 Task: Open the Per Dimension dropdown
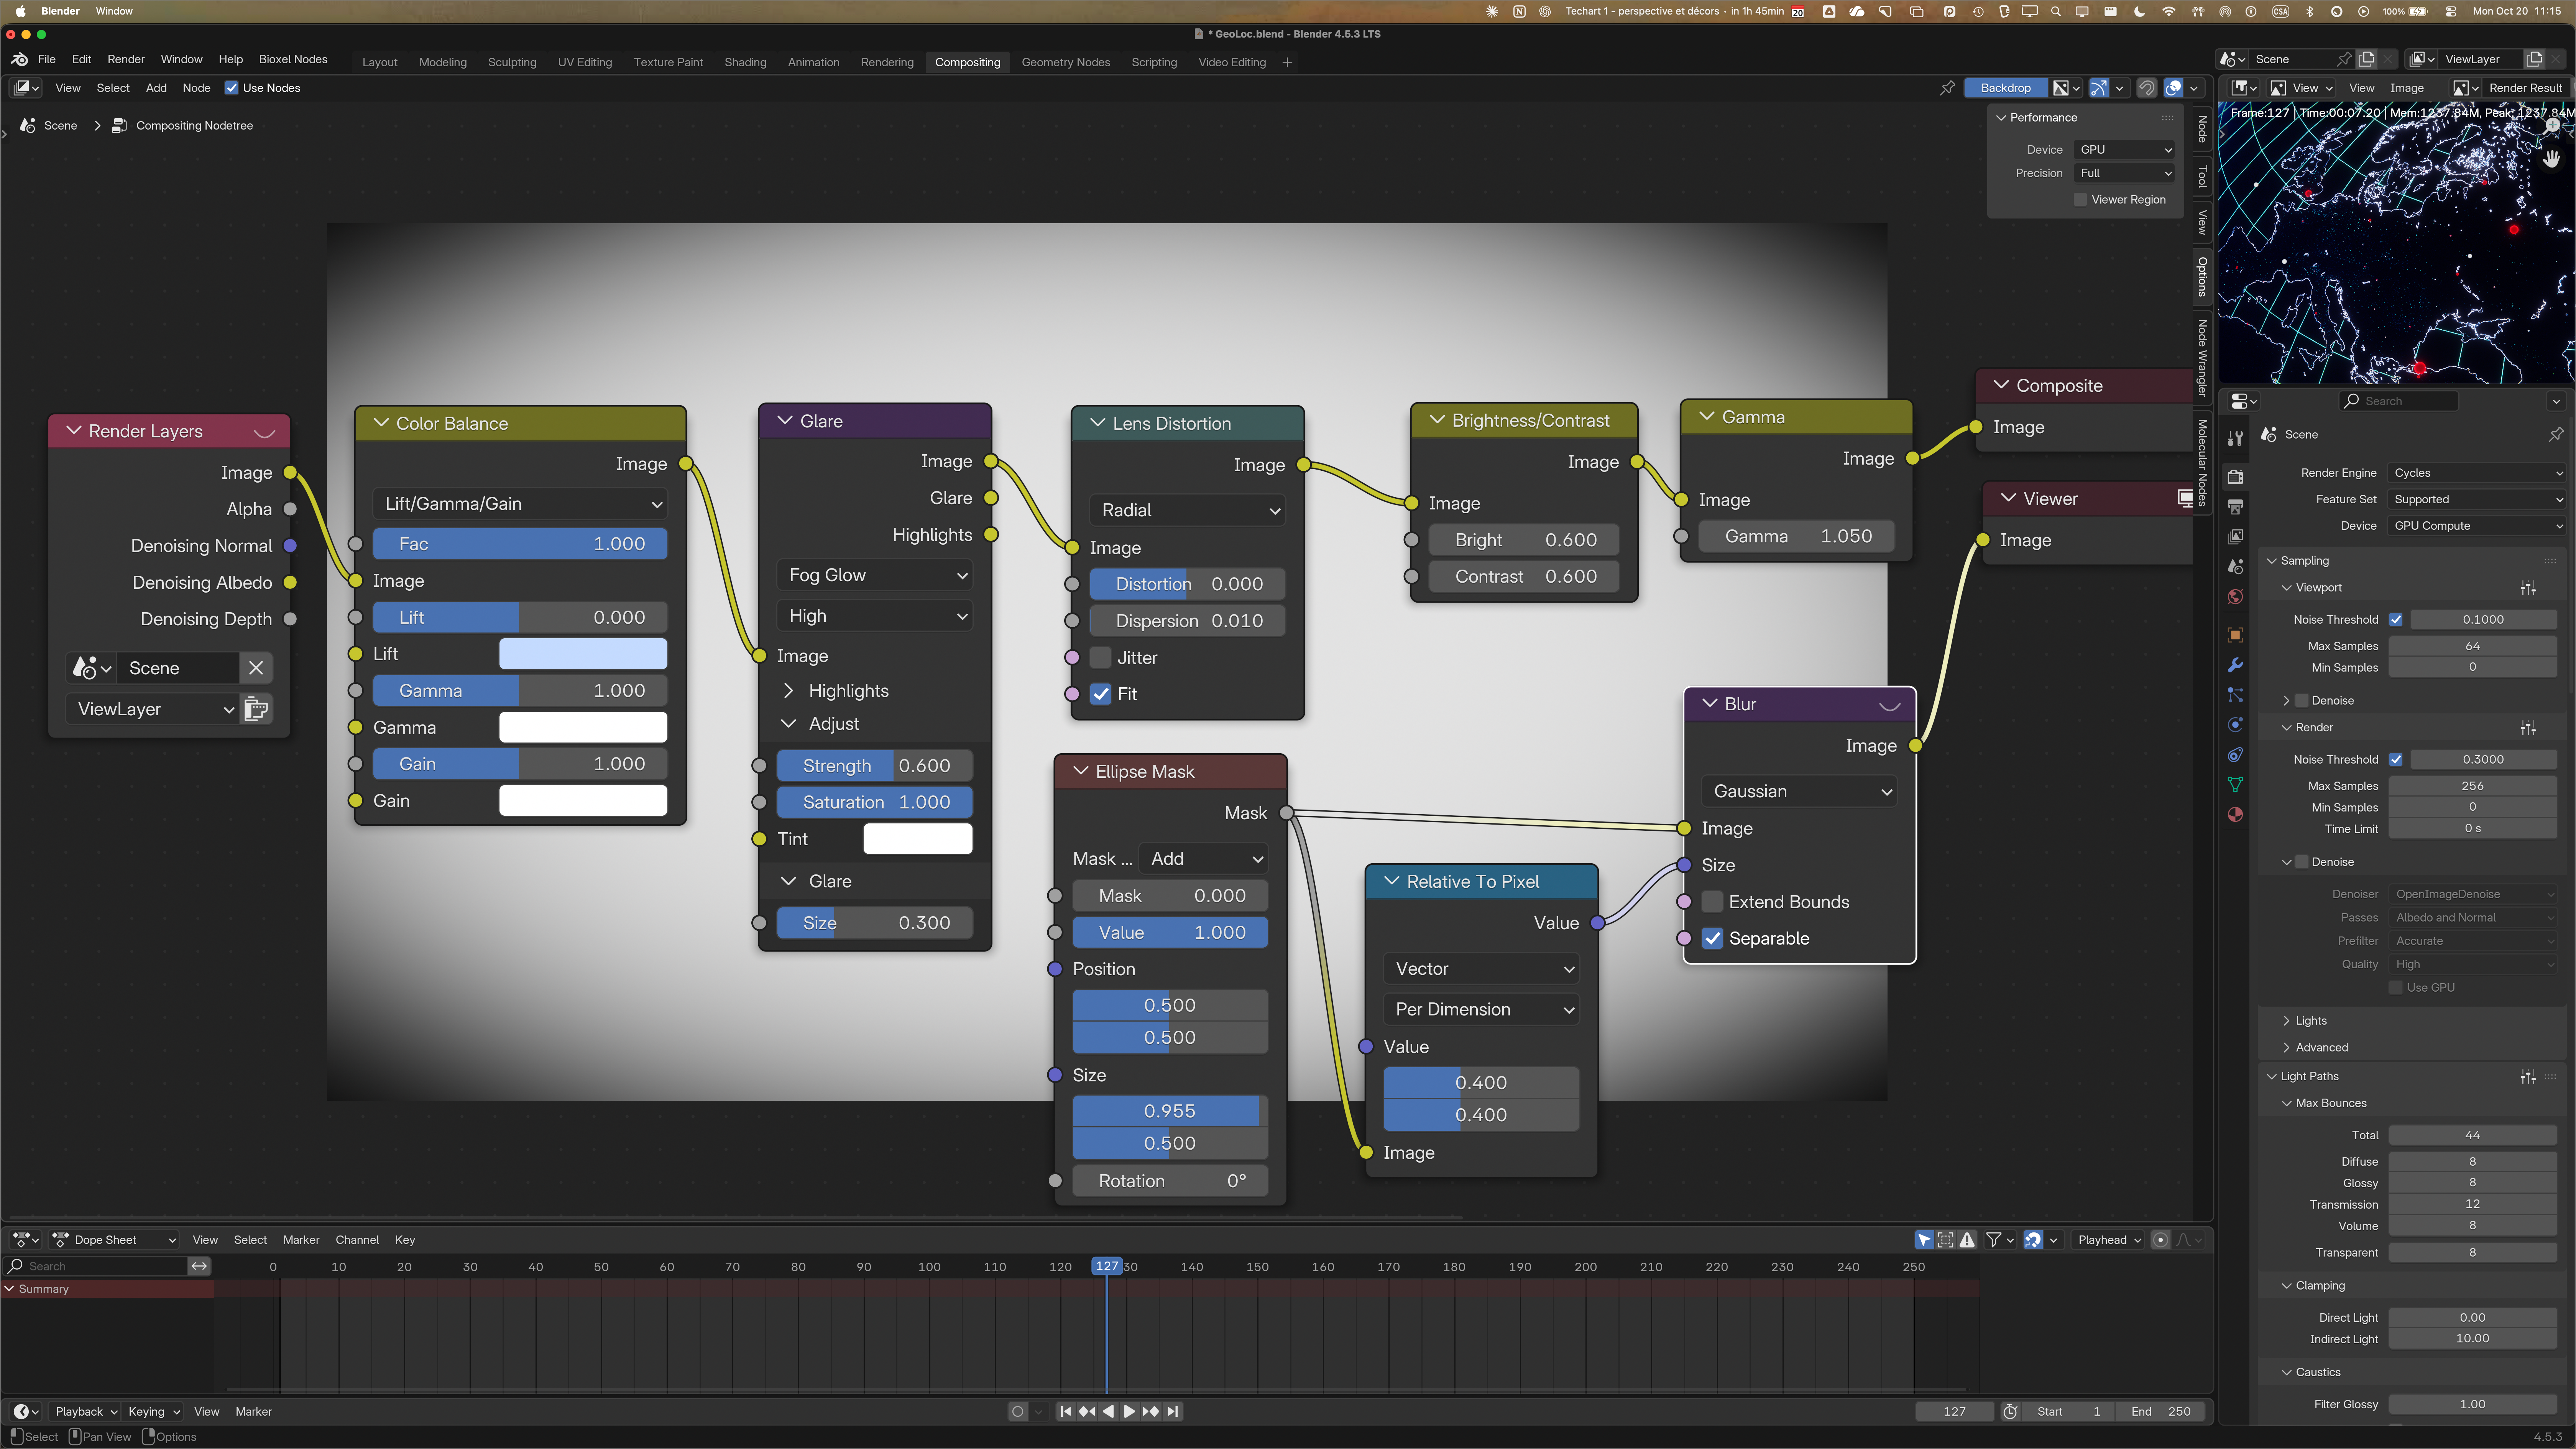[1482, 1010]
